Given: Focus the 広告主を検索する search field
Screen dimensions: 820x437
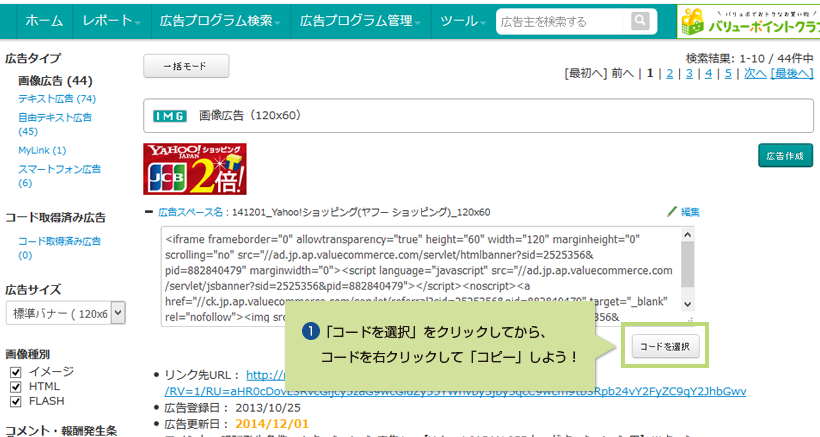Looking at the screenshot, I should pyautogui.click(x=562, y=21).
